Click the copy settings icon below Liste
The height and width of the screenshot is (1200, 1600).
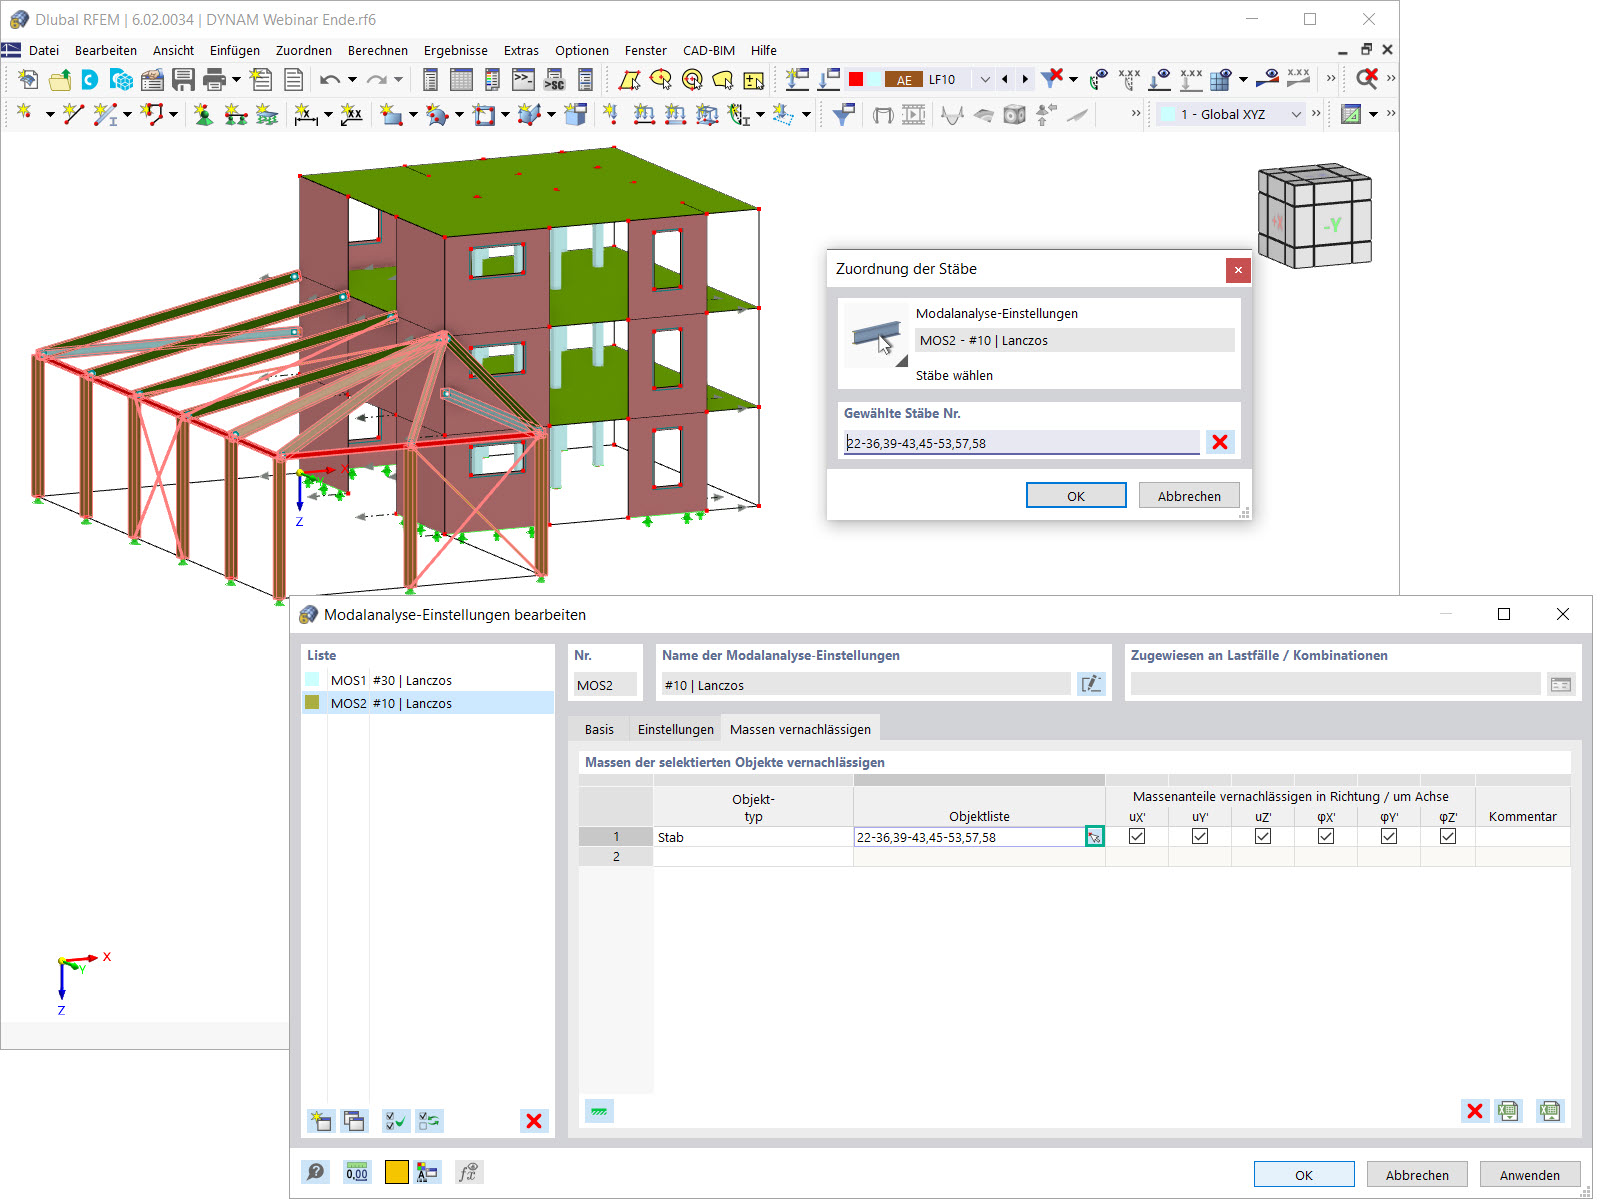click(x=354, y=1121)
